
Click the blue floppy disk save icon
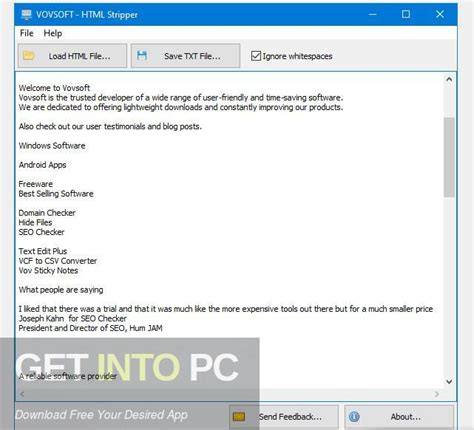coord(142,56)
